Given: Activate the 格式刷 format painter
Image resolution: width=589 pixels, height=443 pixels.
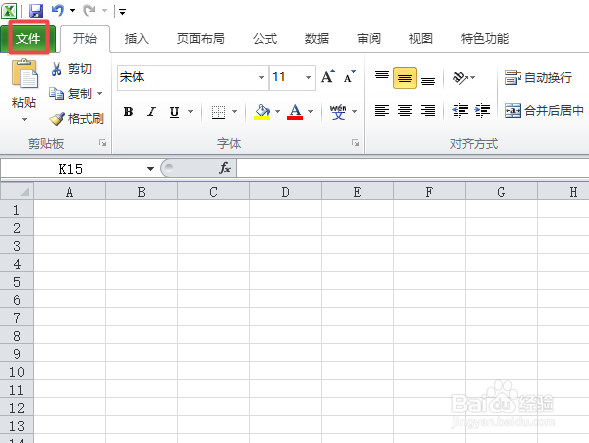Looking at the screenshot, I should (77, 119).
